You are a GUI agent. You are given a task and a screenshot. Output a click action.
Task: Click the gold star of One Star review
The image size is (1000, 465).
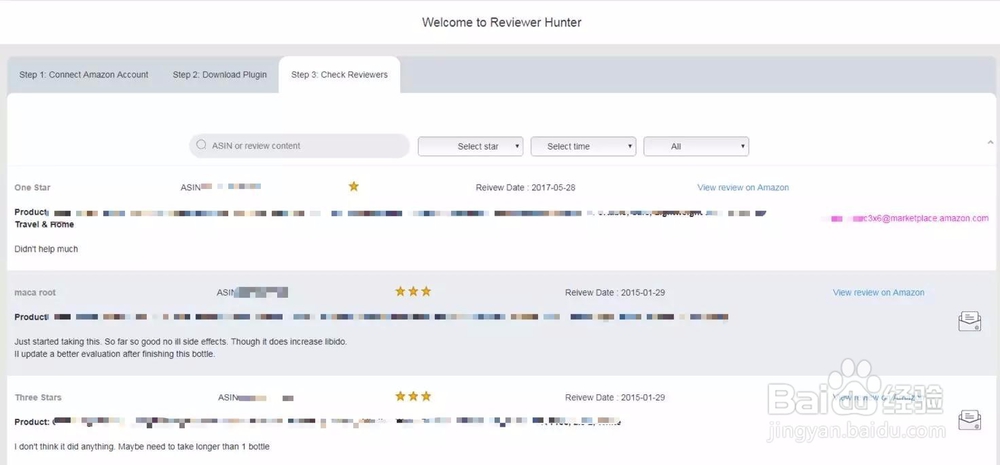[353, 186]
